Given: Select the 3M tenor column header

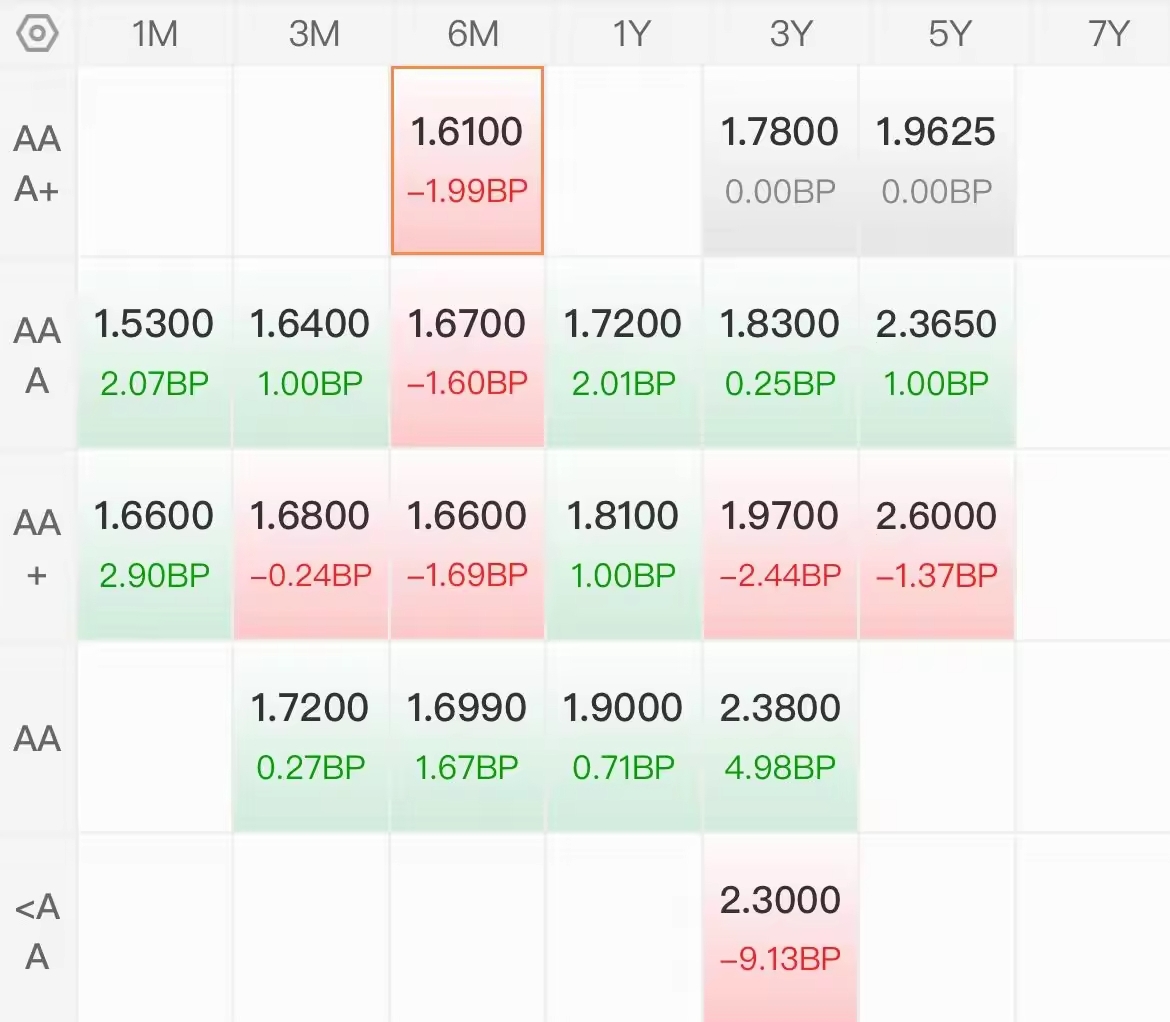Looking at the screenshot, I should (x=314, y=34).
